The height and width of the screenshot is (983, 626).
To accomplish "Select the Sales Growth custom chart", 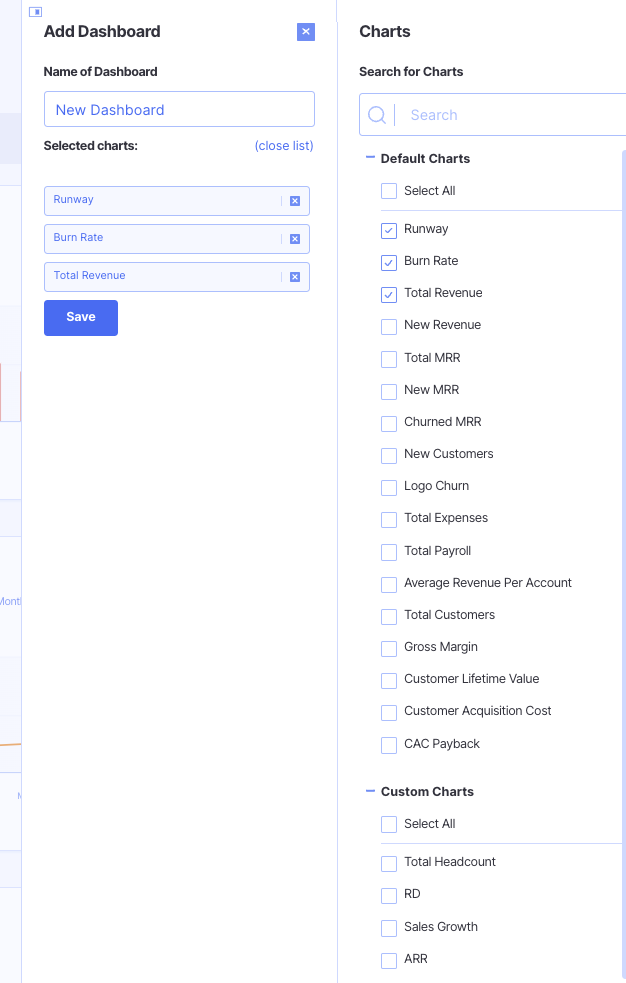I will (389, 928).
